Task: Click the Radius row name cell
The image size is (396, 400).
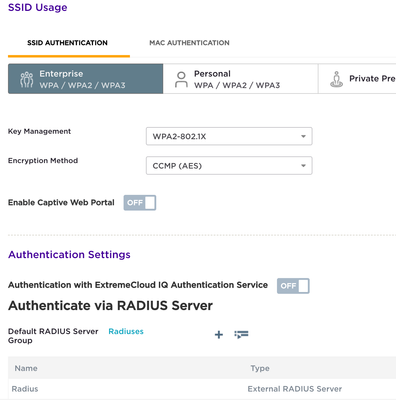Action: (25, 389)
